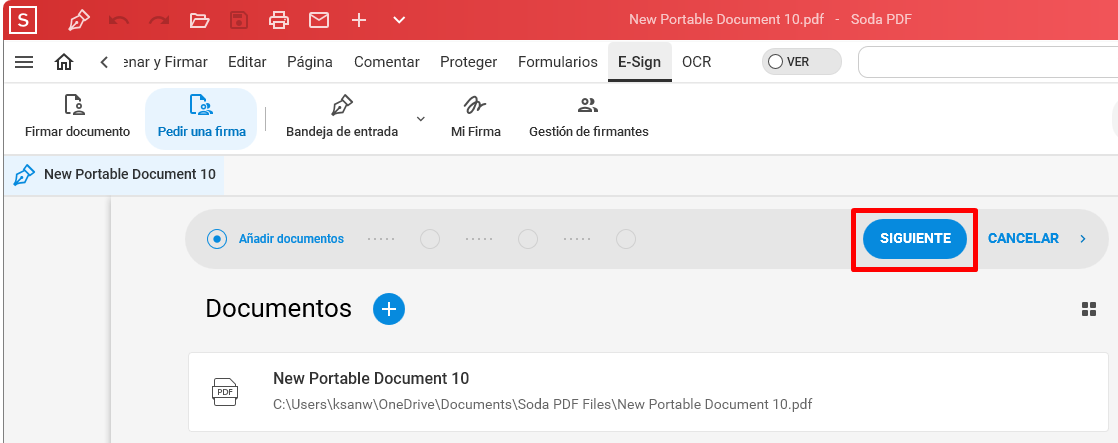Image resolution: width=1118 pixels, height=443 pixels.
Task: Open the OCR tab
Action: 697,62
